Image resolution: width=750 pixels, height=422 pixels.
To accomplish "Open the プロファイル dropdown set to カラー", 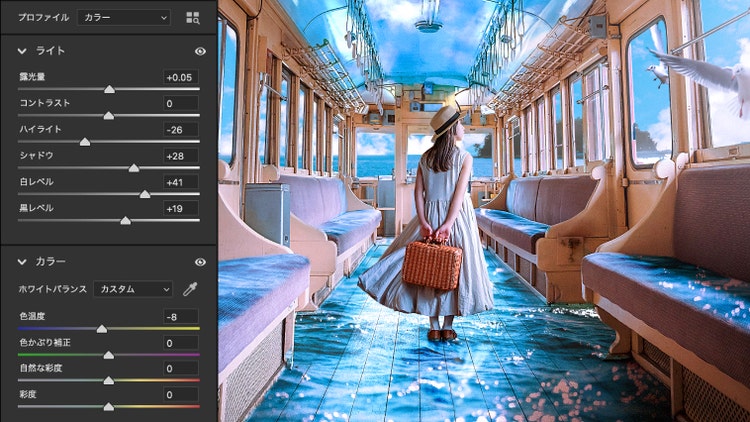I will click(123, 18).
